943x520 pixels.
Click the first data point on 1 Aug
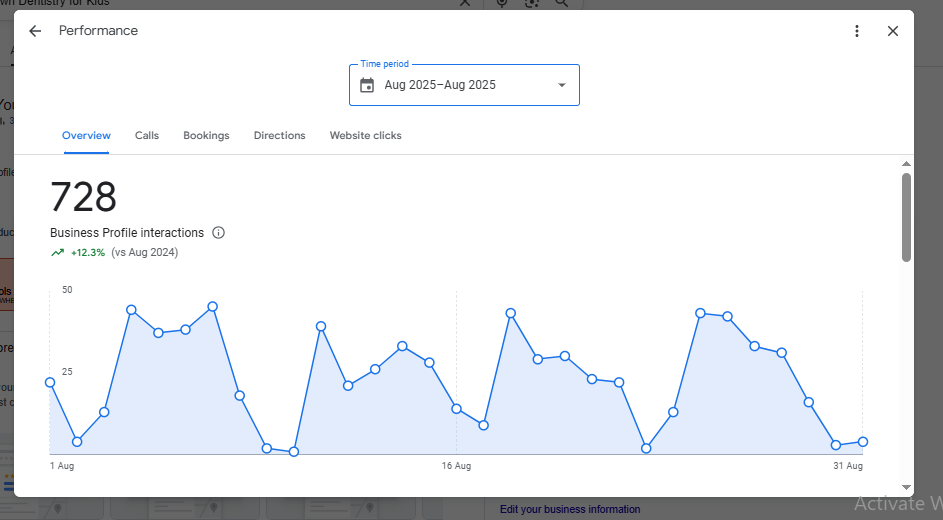coord(50,382)
